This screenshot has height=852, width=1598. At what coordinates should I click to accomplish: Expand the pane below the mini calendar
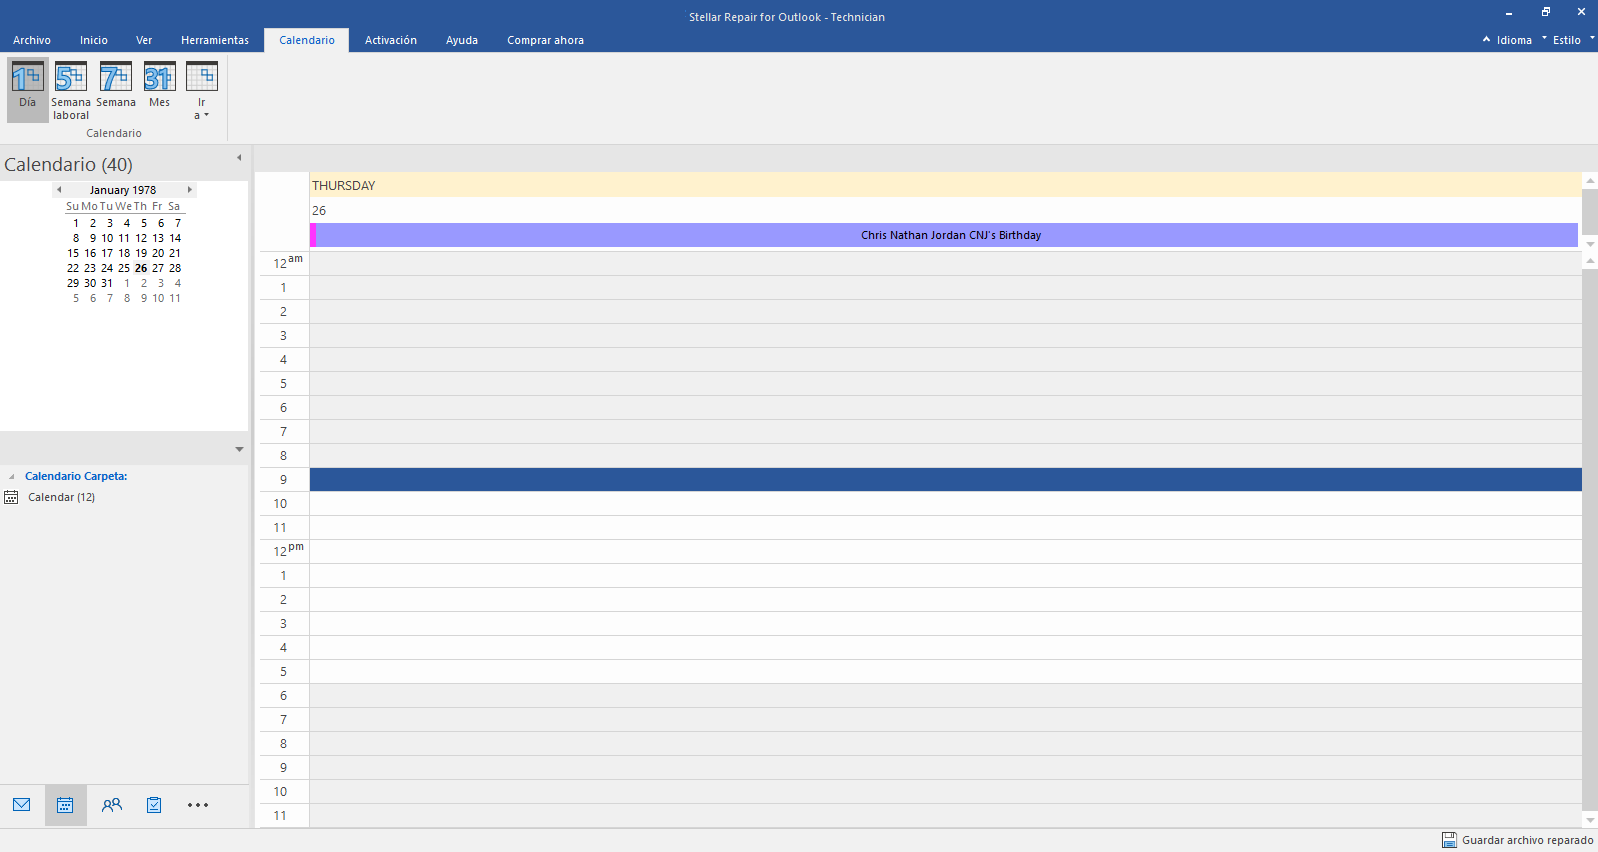pos(239,449)
